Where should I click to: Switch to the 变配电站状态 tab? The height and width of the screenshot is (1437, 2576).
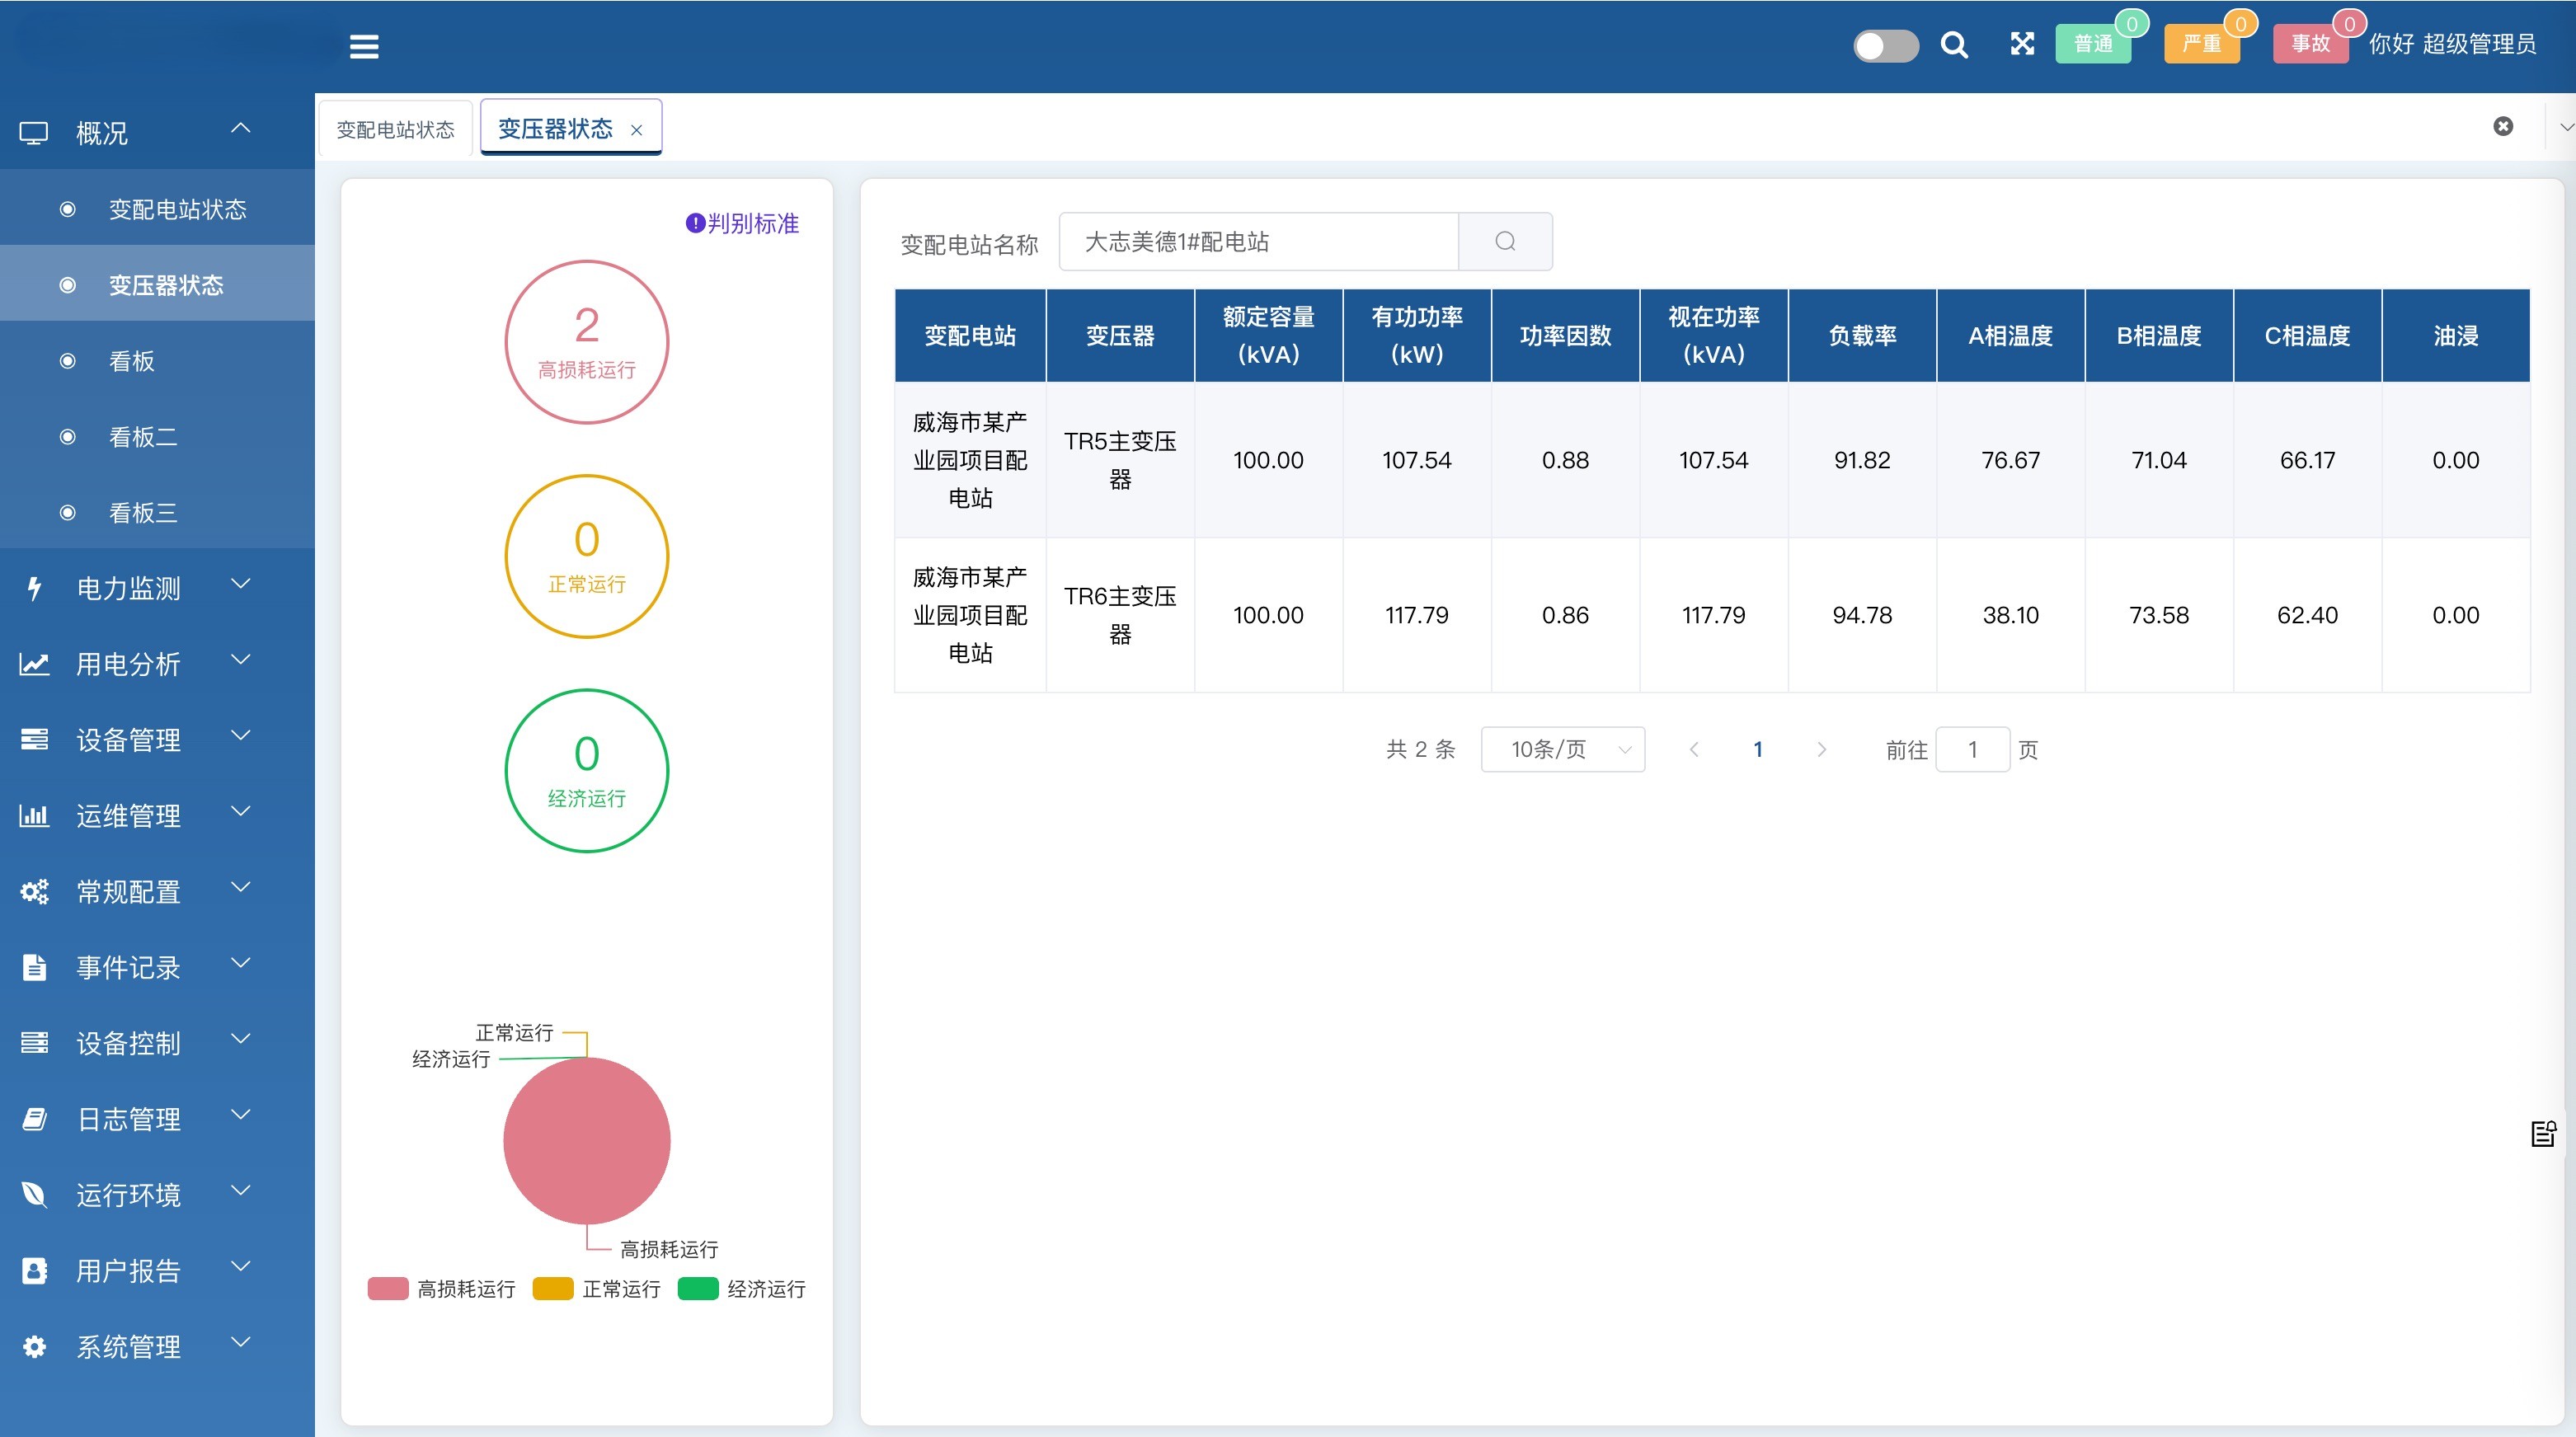395,130
